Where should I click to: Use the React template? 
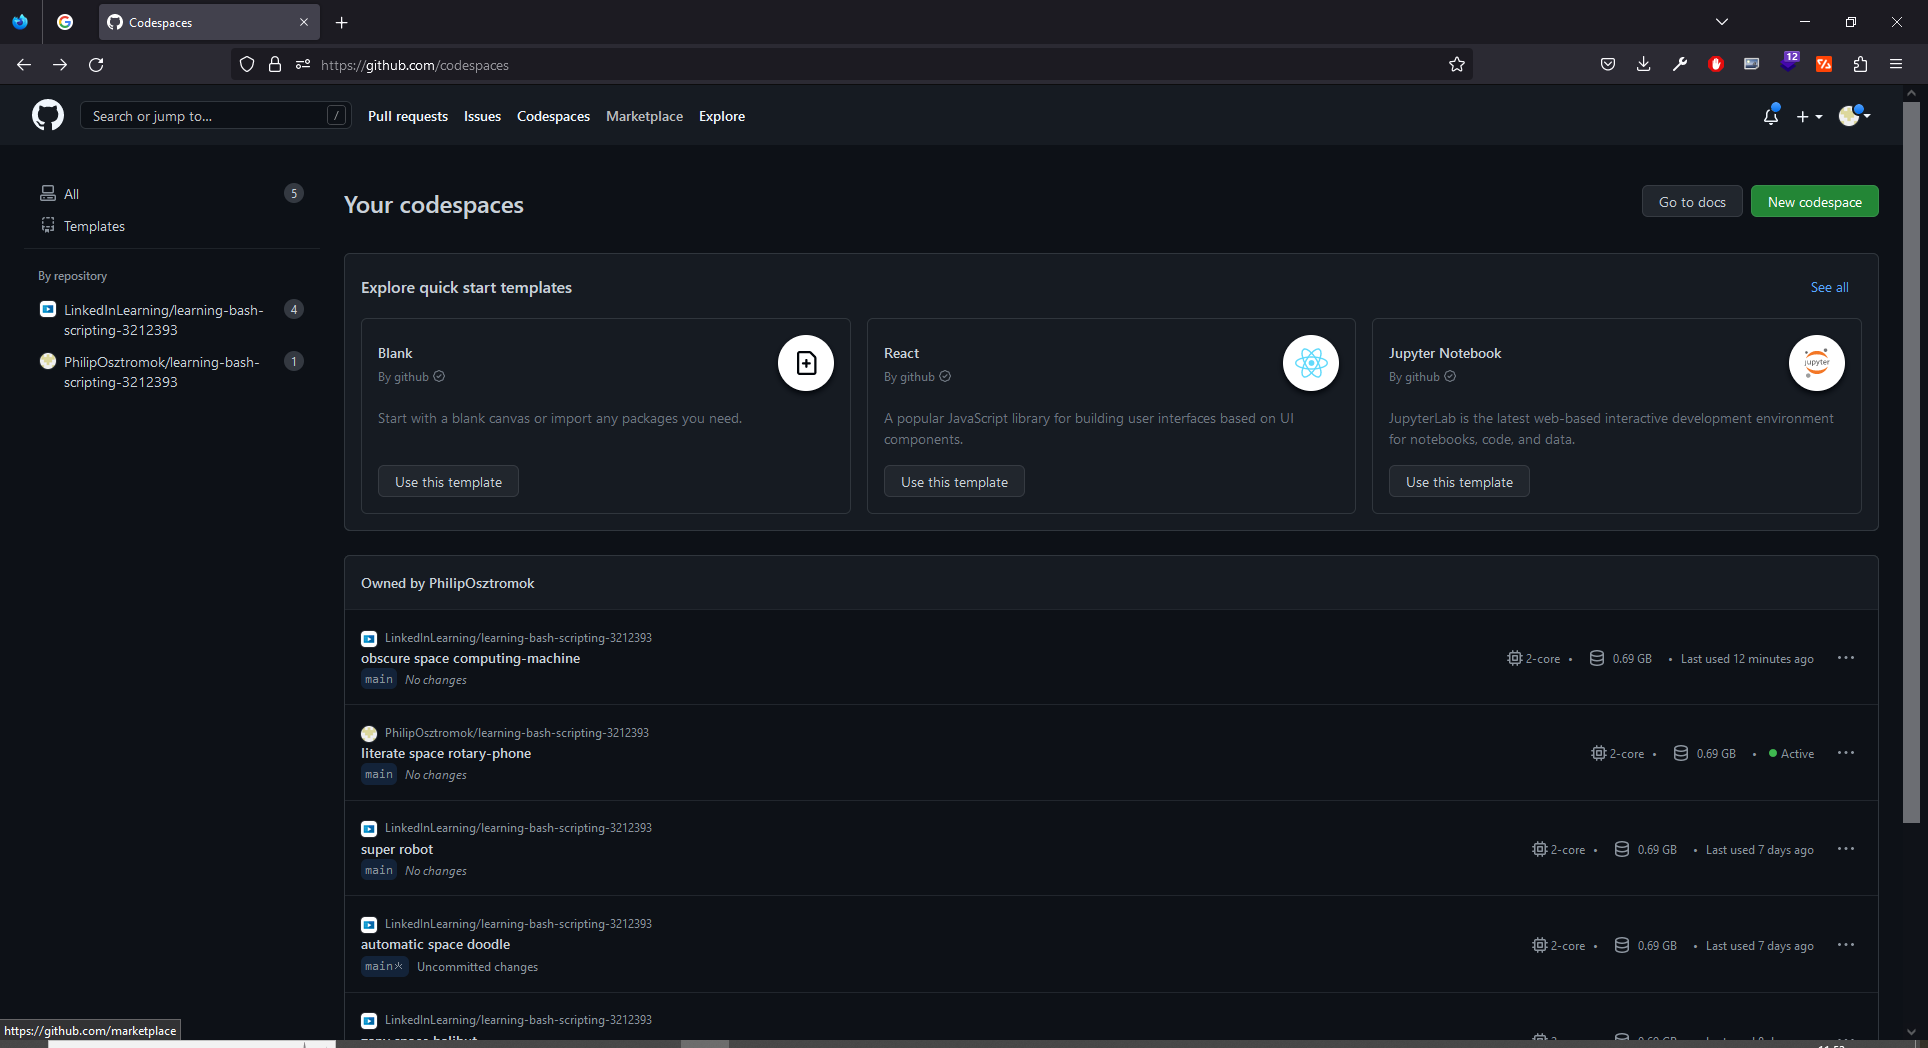[x=954, y=482]
